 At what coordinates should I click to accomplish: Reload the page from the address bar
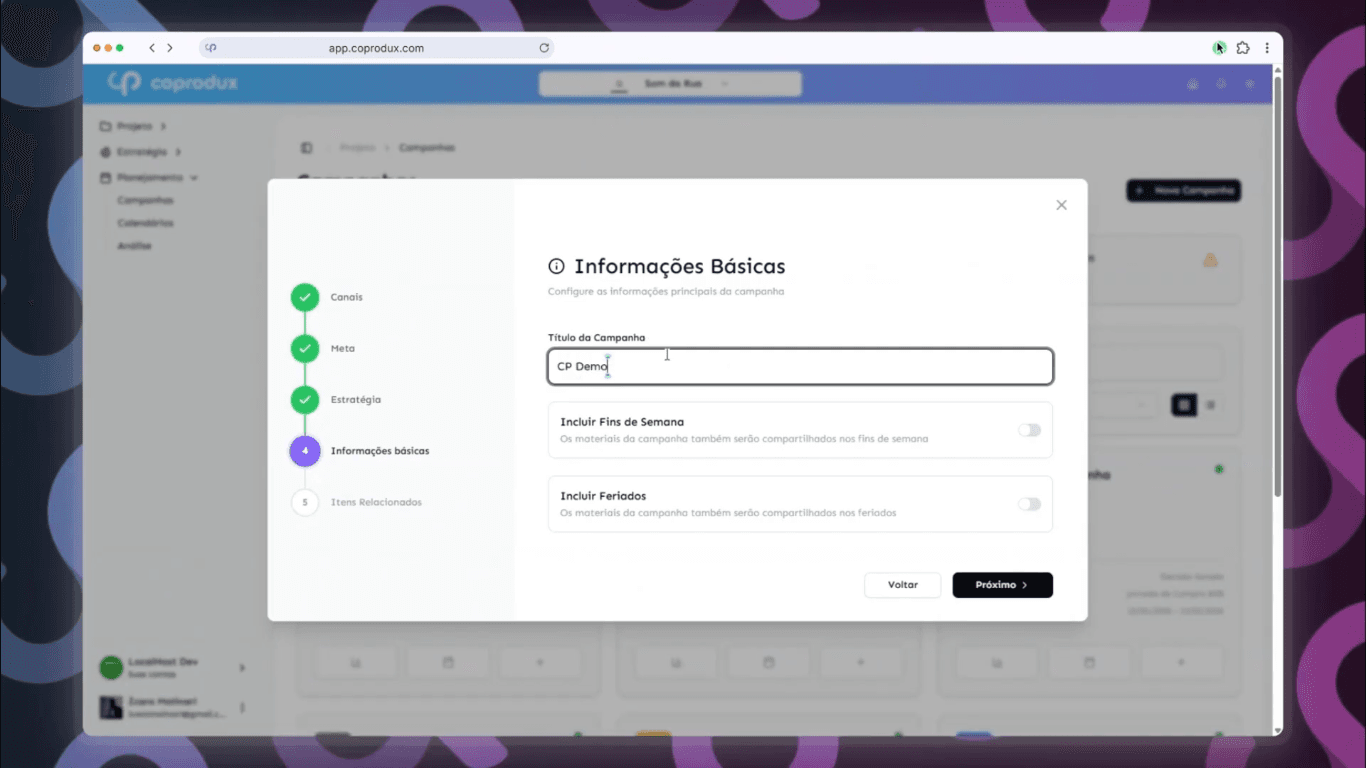(x=544, y=48)
